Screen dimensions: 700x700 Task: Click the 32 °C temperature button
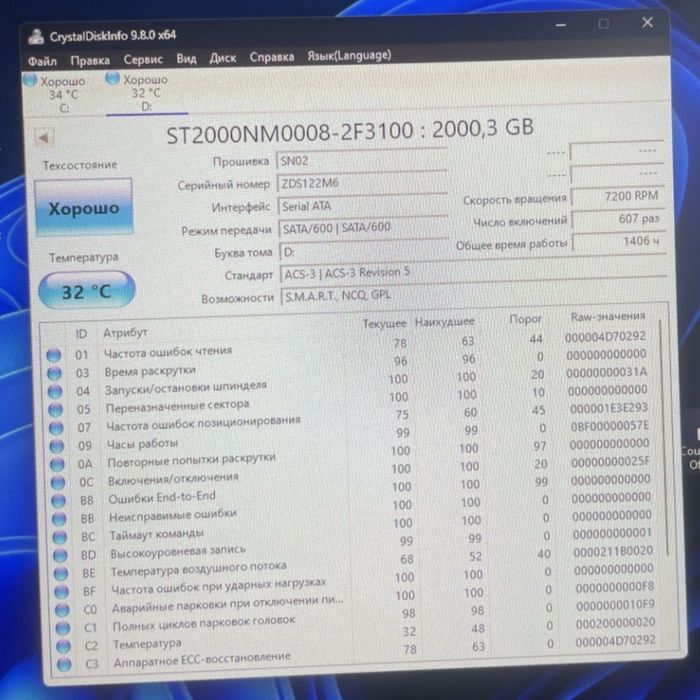[87, 291]
